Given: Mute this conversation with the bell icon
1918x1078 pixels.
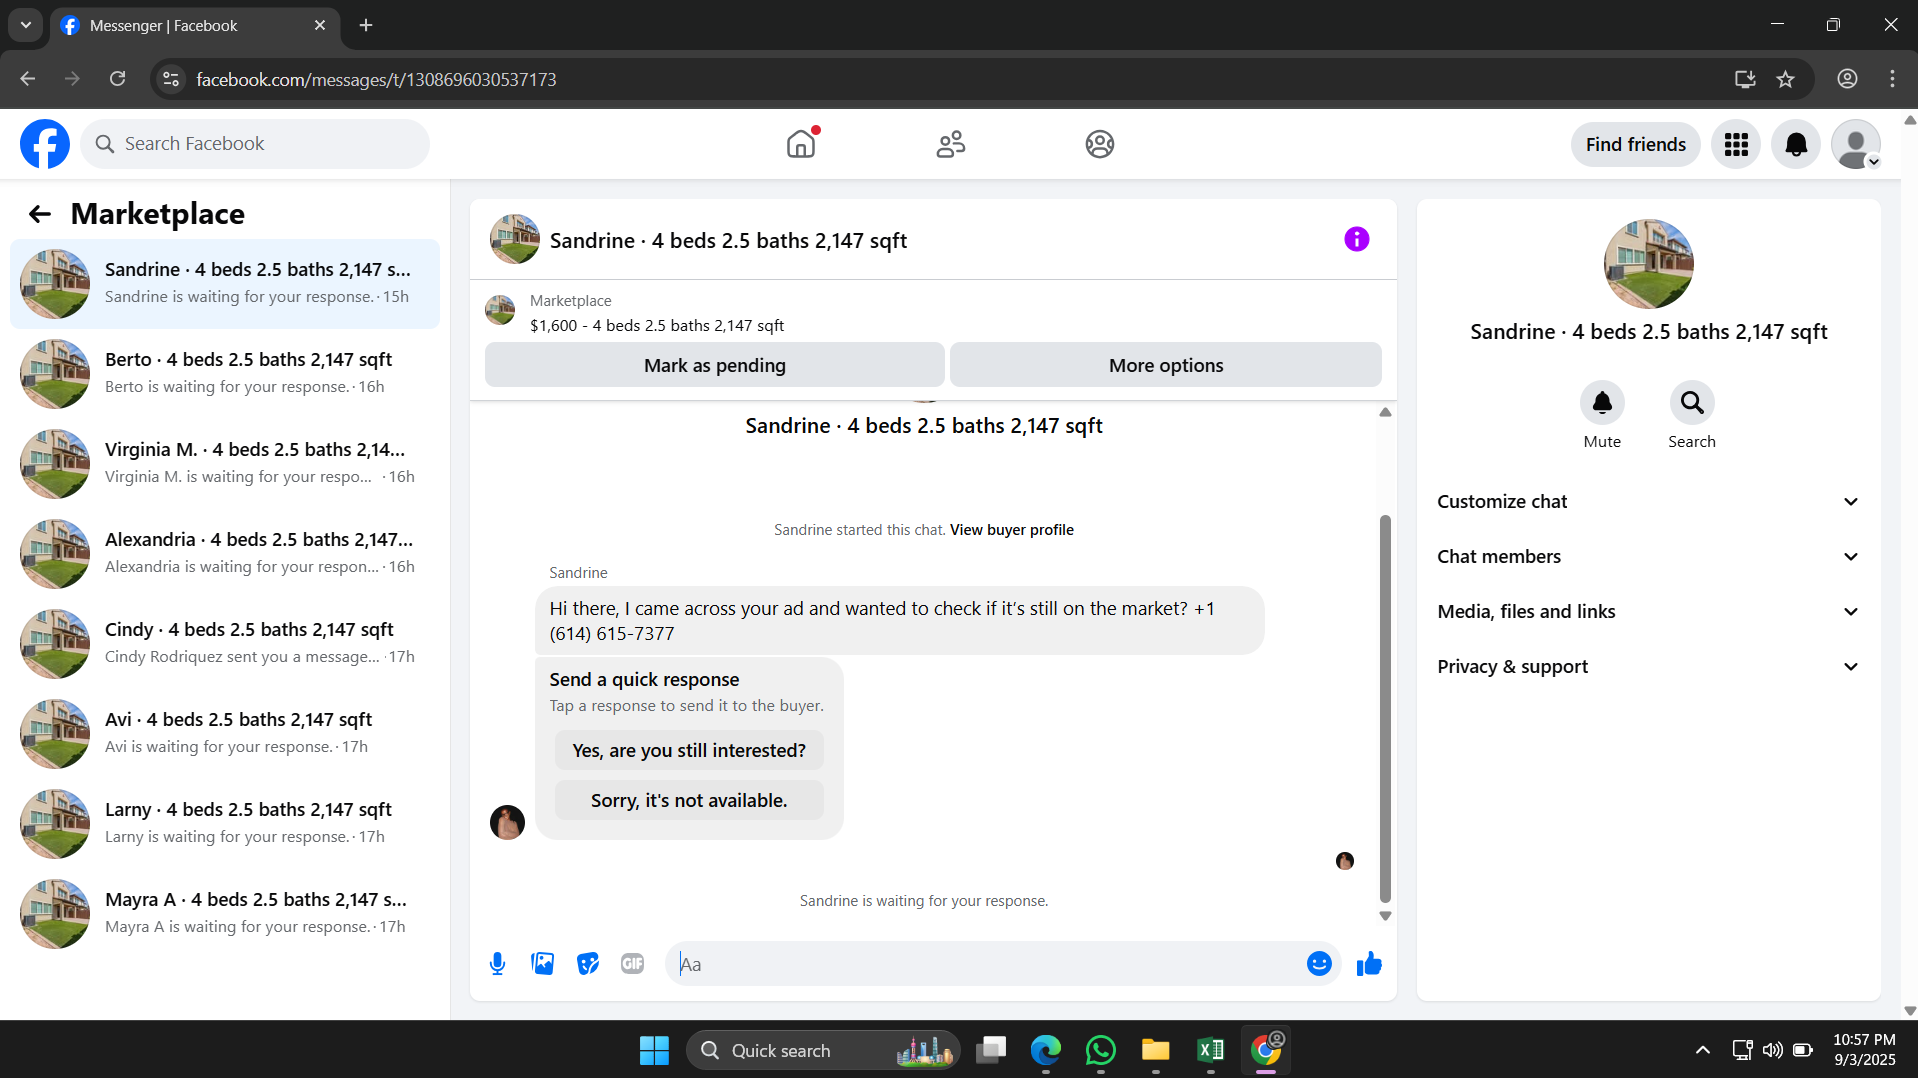Looking at the screenshot, I should (1602, 402).
